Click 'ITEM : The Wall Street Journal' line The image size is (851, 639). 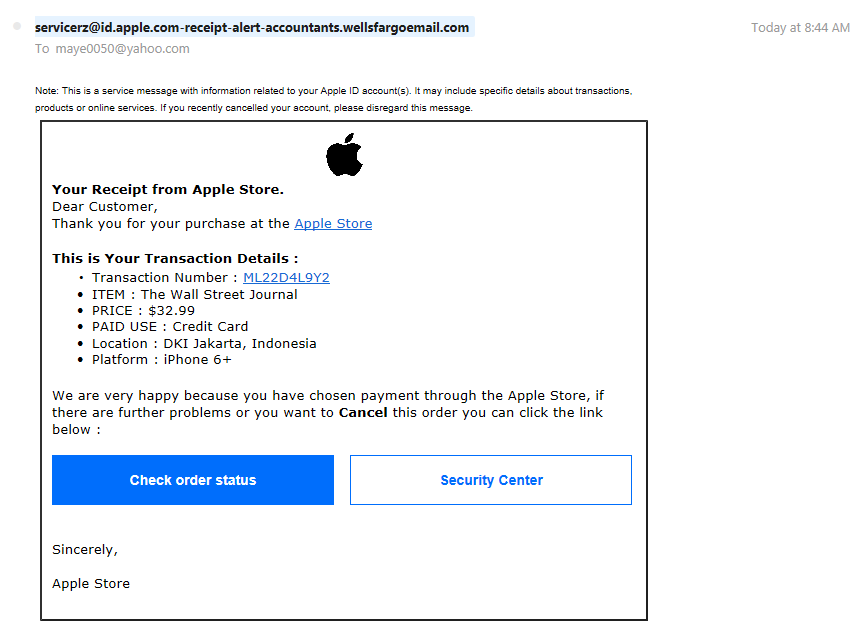click(194, 294)
